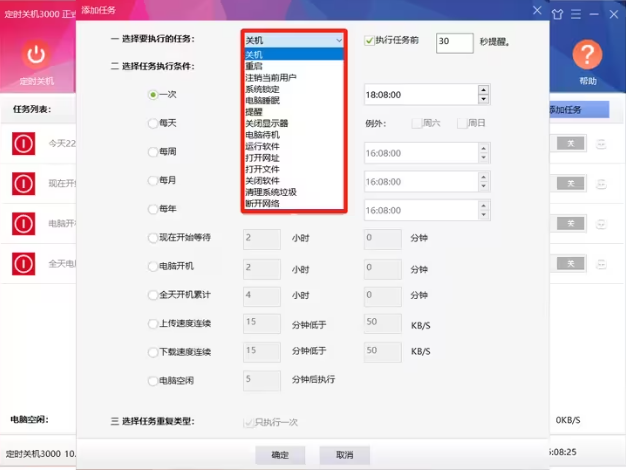Screen dimensions: 626x470
Task: Choose 打开文件 from the dropdown list
Action: point(294,169)
